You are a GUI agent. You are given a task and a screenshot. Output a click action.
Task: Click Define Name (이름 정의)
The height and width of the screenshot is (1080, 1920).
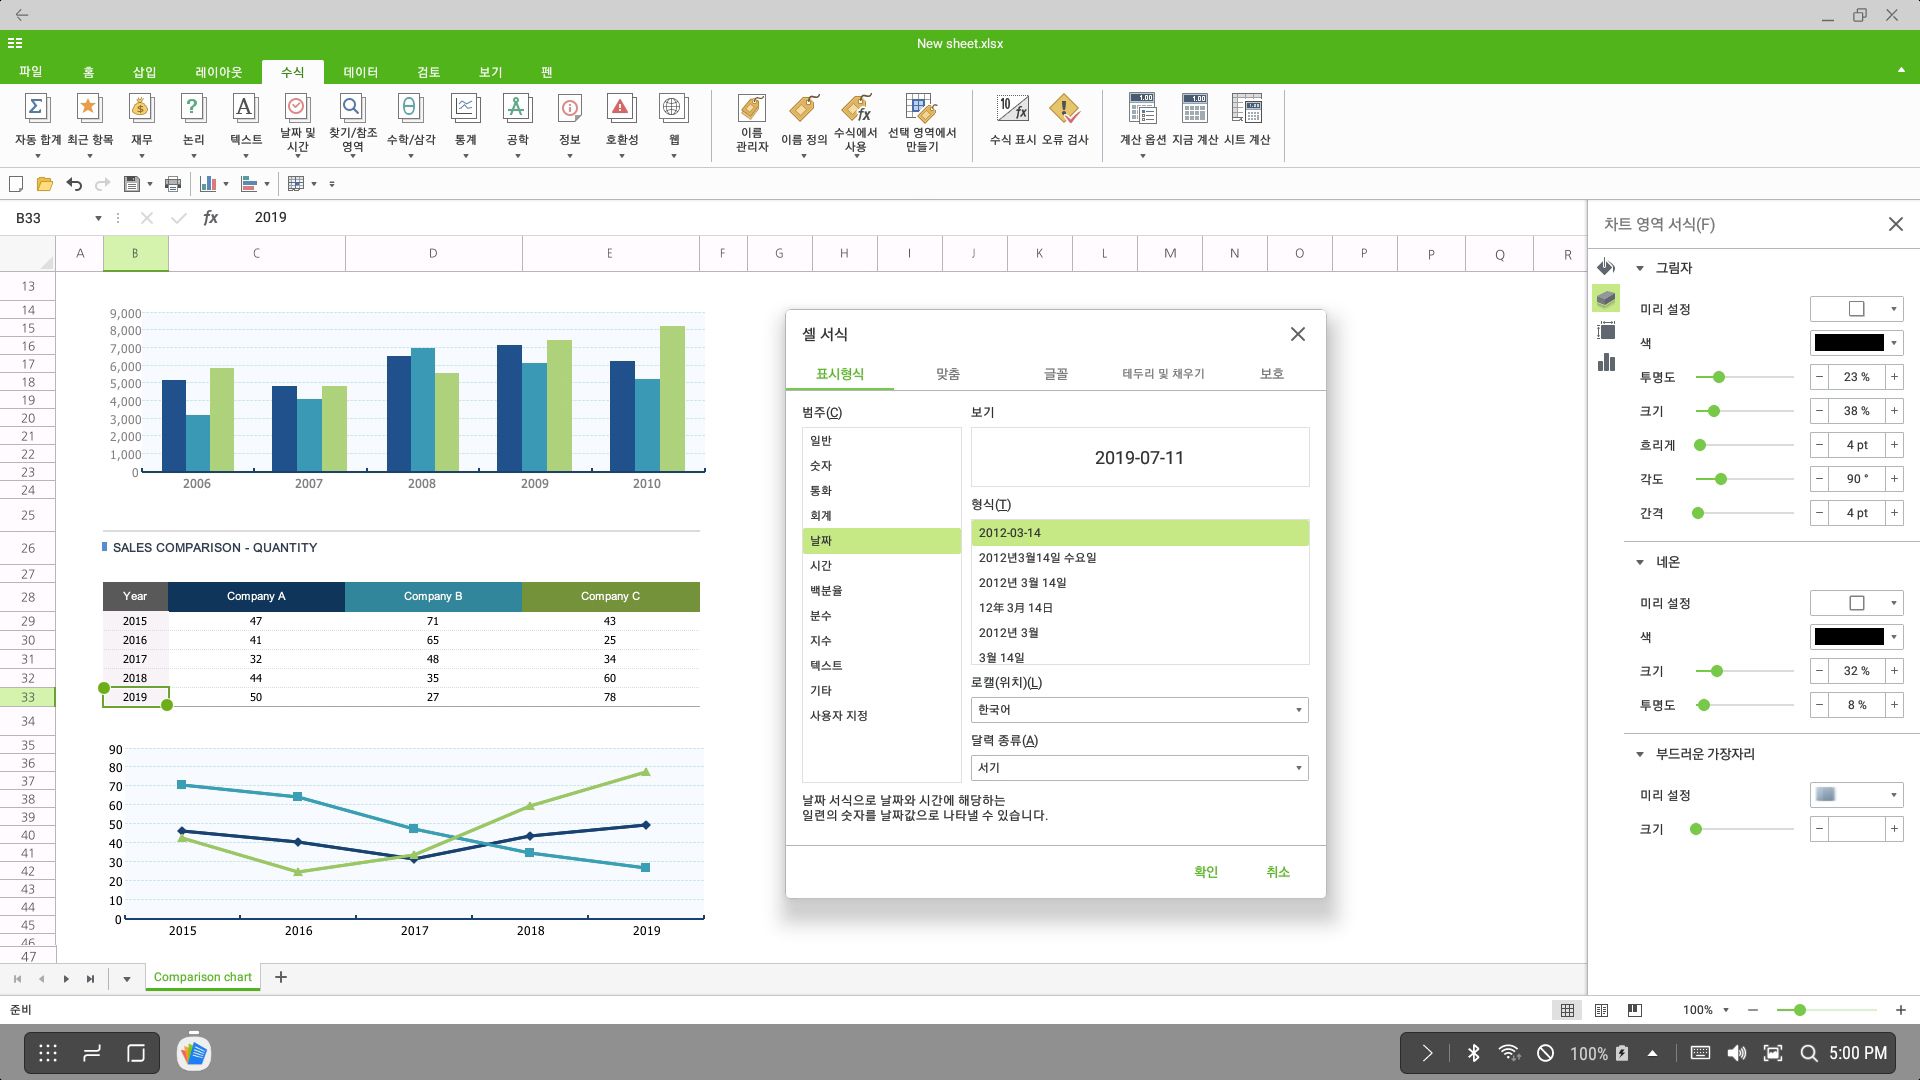coord(804,123)
